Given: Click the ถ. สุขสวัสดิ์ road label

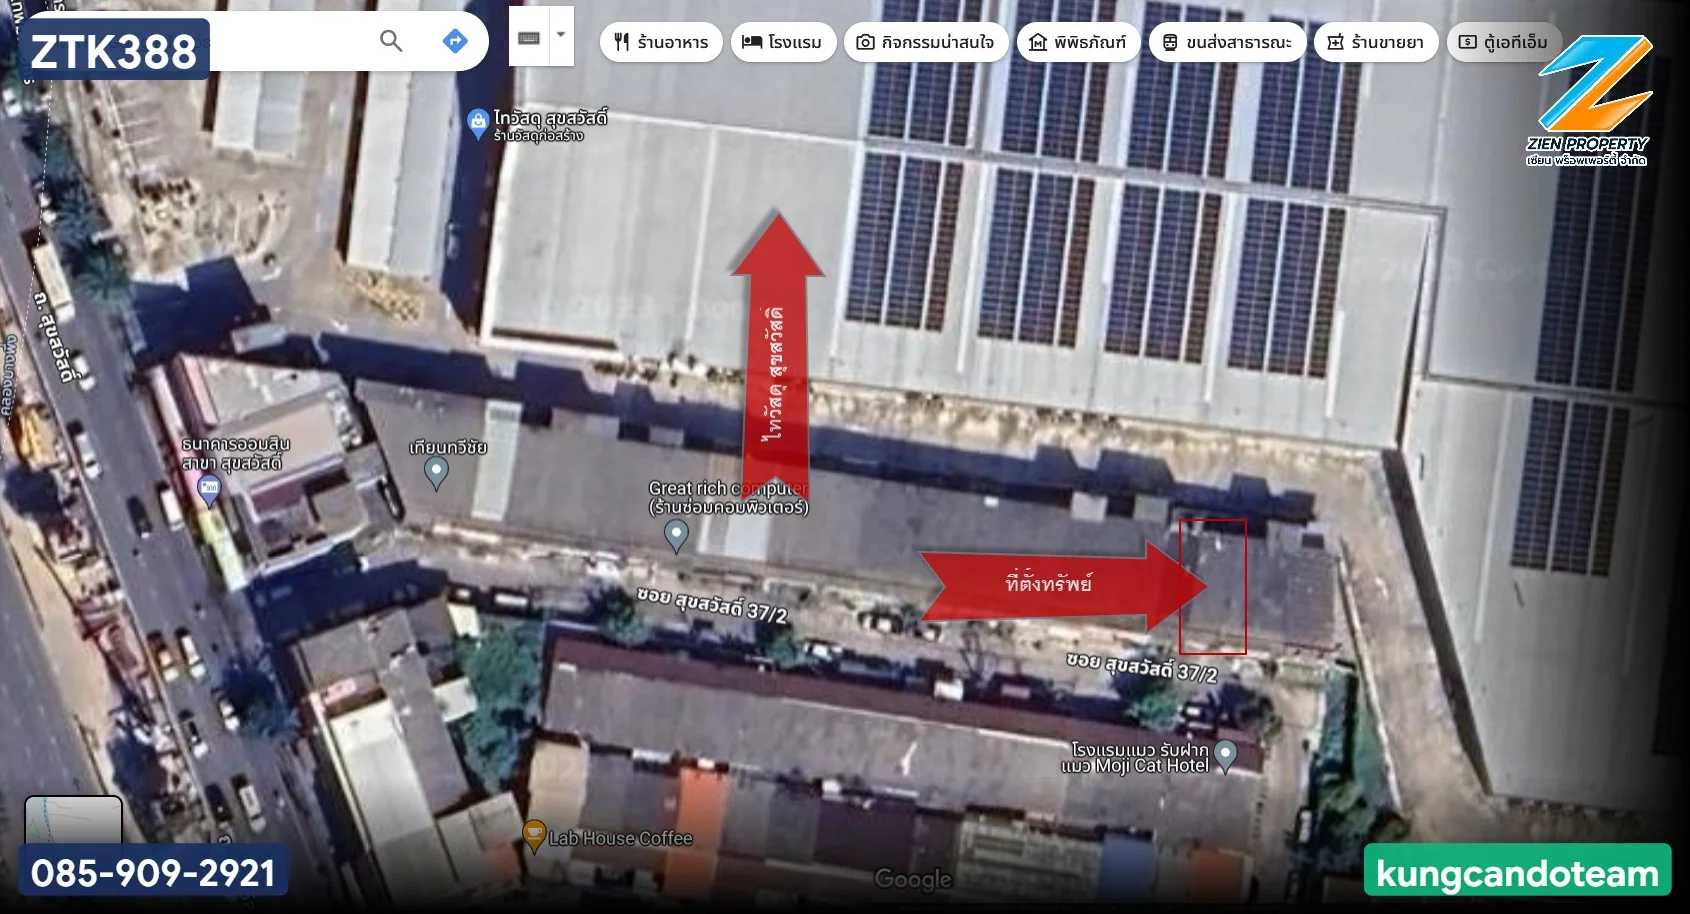Looking at the screenshot, I should (55, 337).
